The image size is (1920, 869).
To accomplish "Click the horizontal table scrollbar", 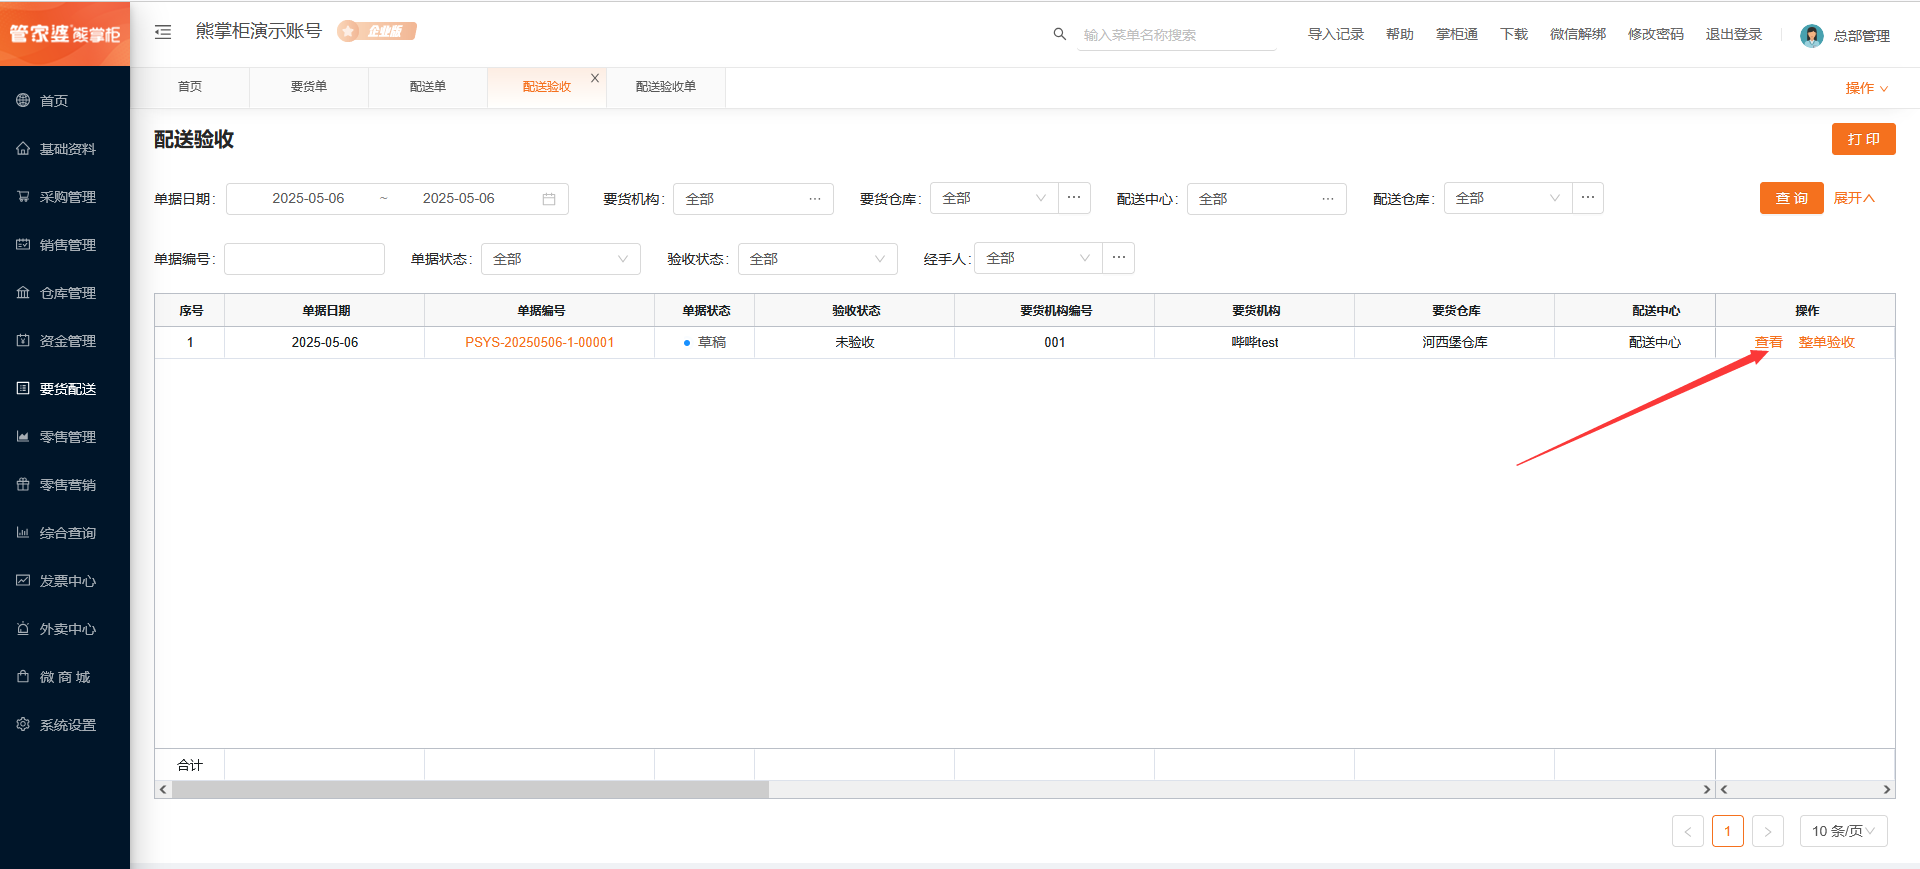I will coord(470,790).
